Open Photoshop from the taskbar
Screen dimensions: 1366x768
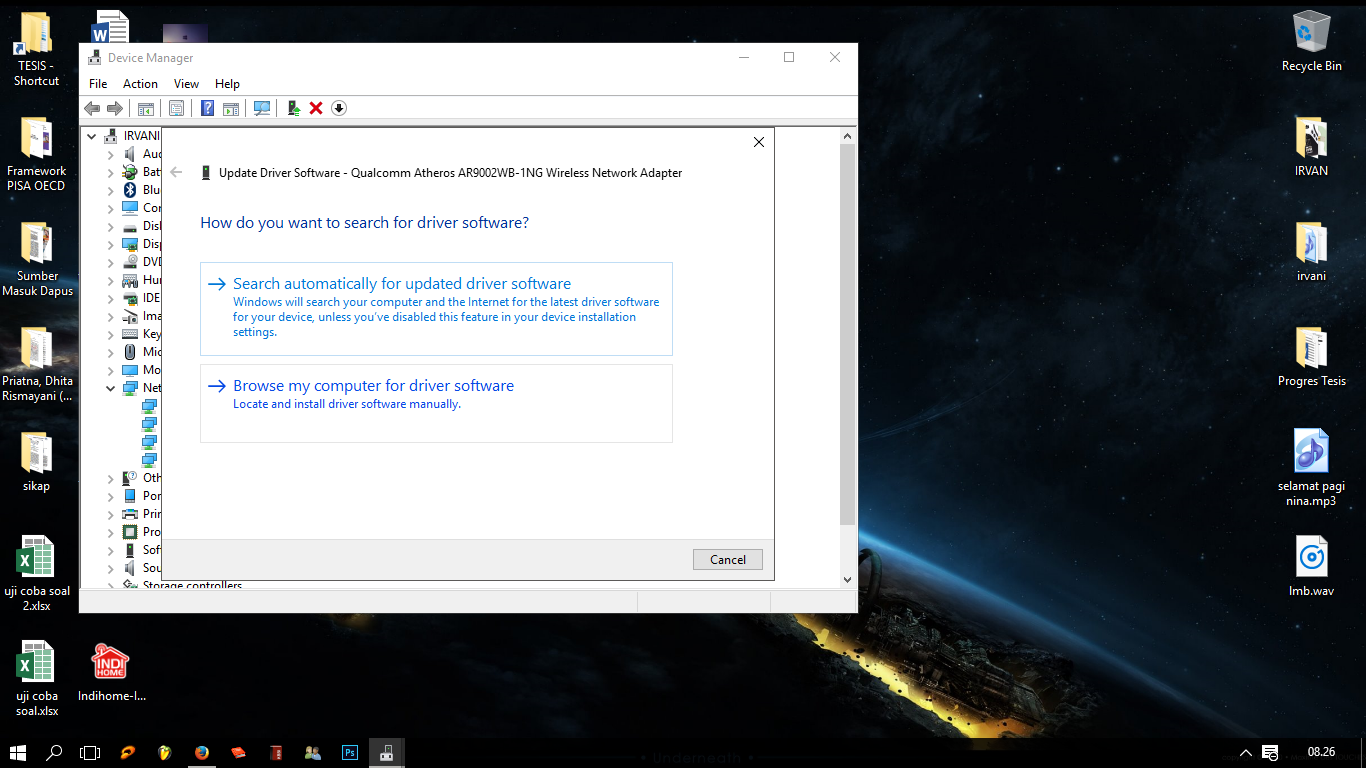click(x=350, y=752)
